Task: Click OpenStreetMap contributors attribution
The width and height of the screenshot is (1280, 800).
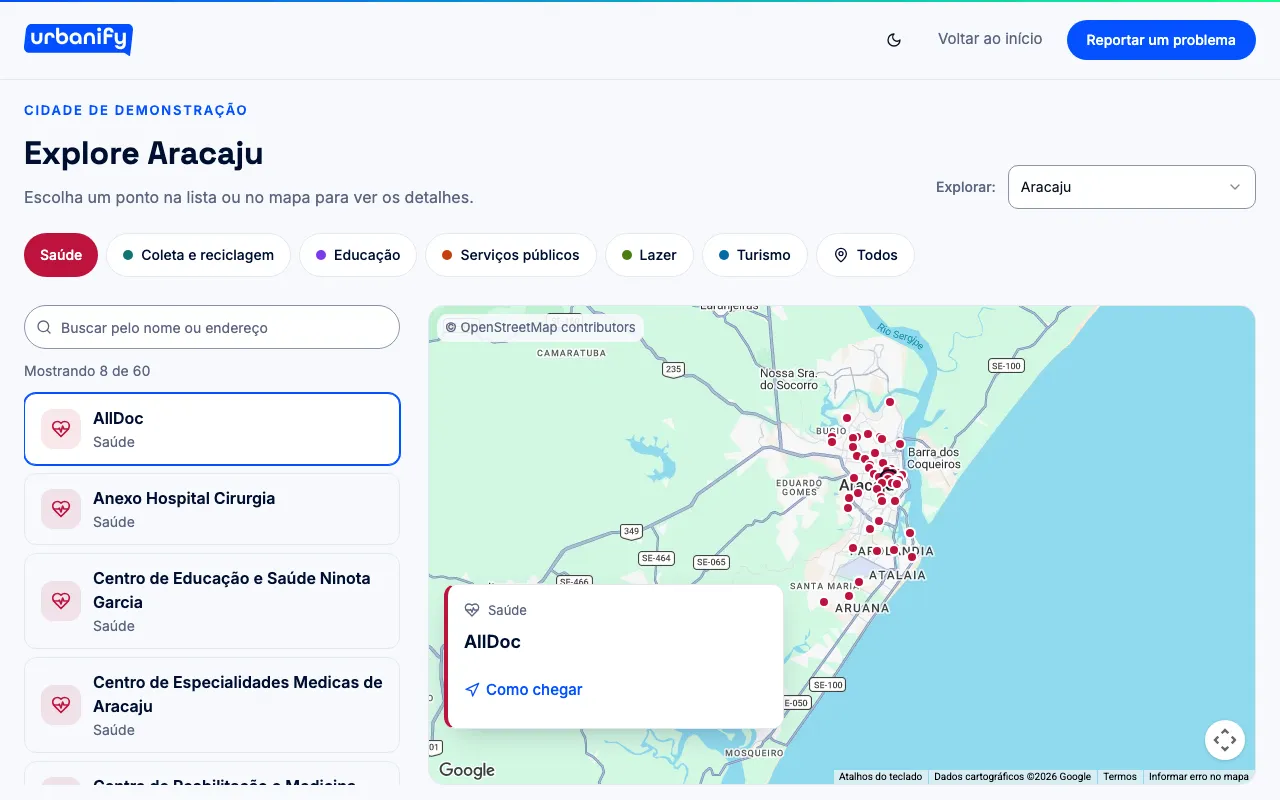Action: pyautogui.click(x=540, y=327)
